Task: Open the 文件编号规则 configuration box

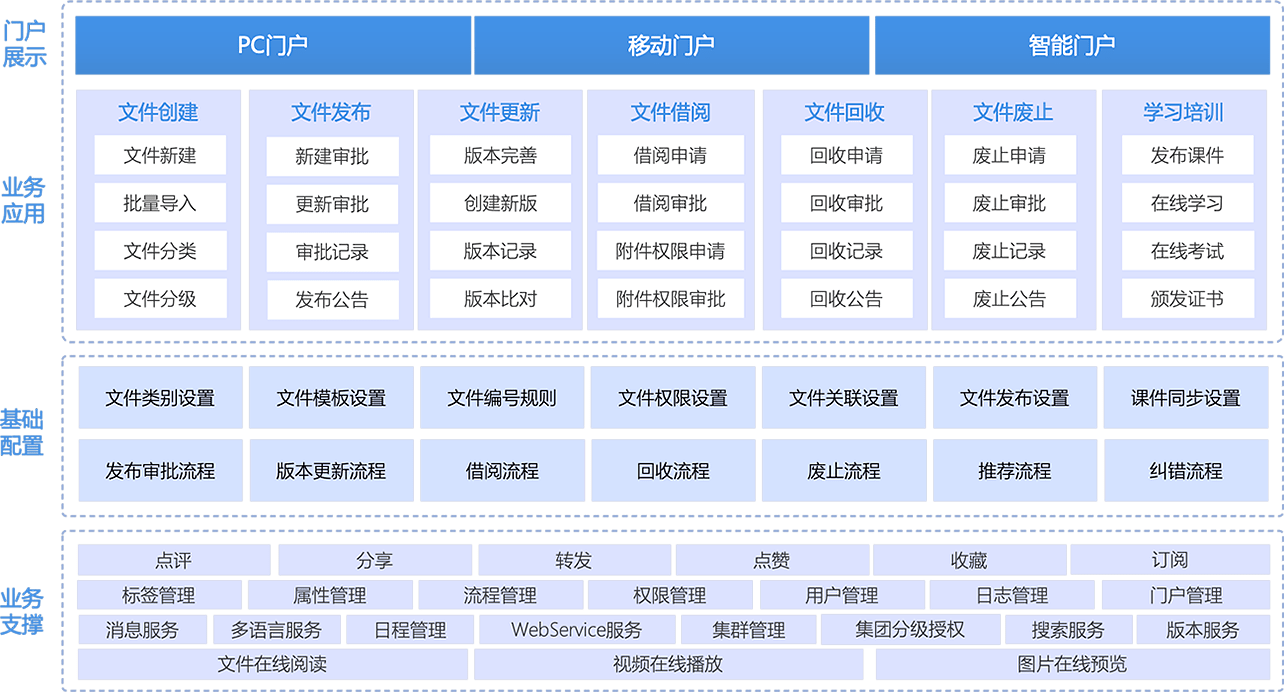Action: [502, 398]
